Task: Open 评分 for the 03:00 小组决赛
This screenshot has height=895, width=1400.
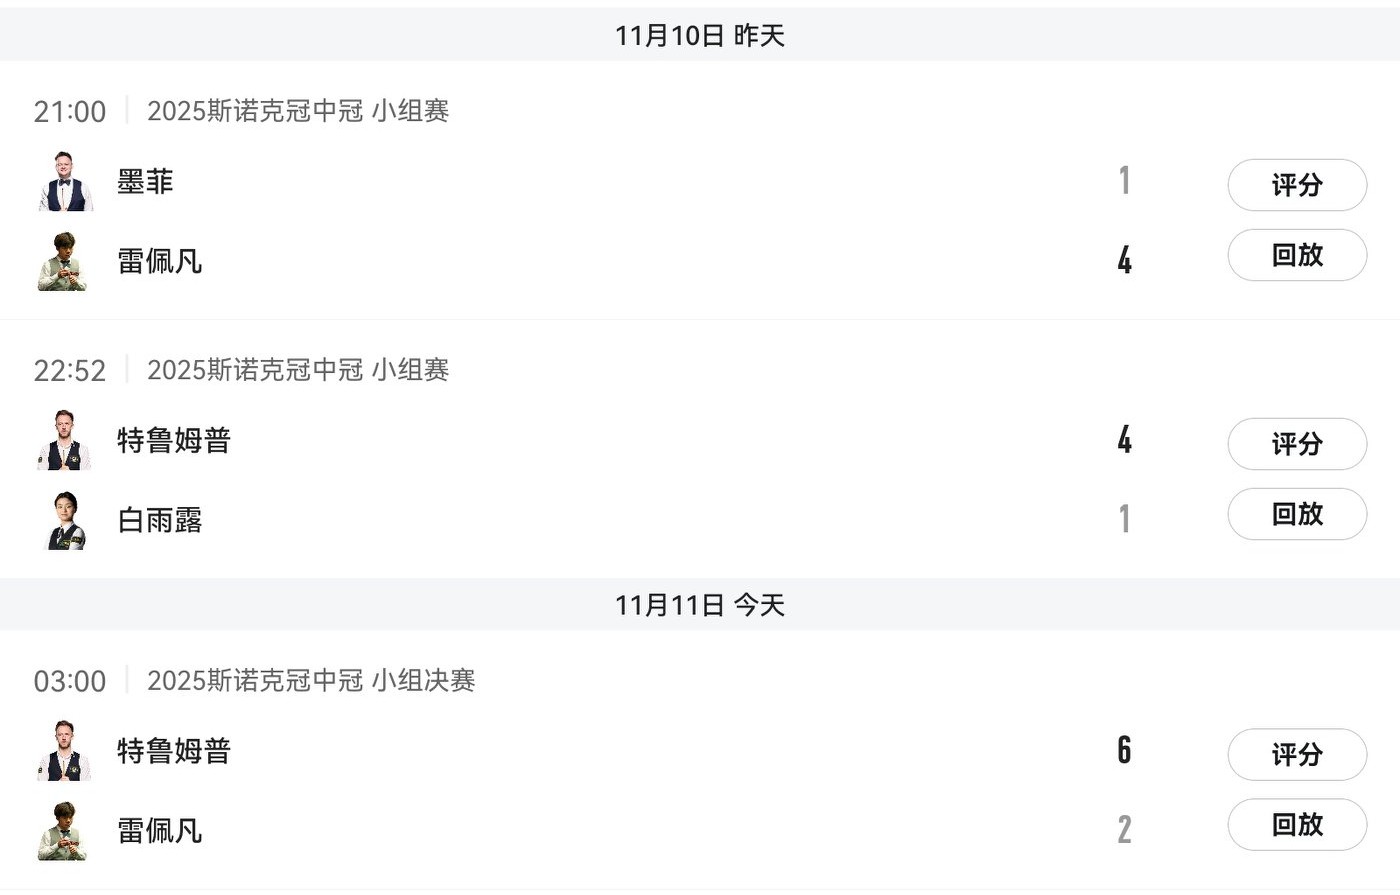Action: click(x=1296, y=754)
